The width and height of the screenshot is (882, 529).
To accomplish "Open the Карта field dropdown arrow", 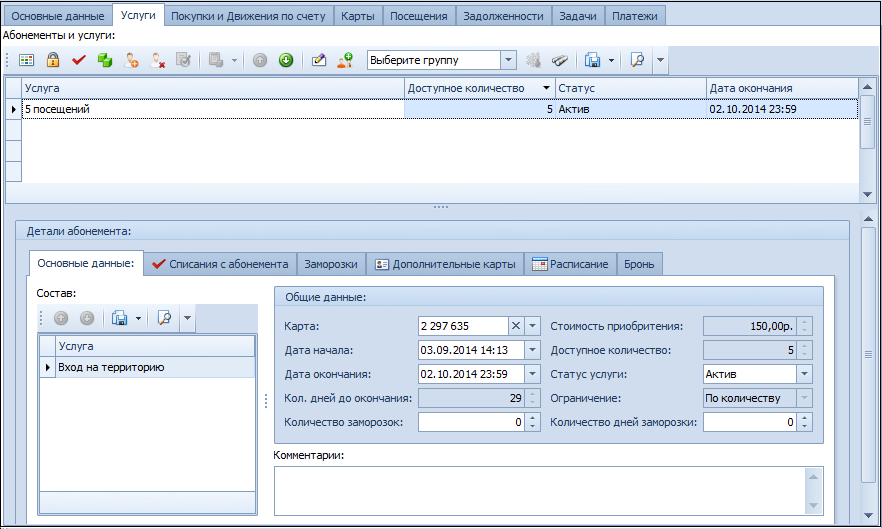I will click(532, 326).
